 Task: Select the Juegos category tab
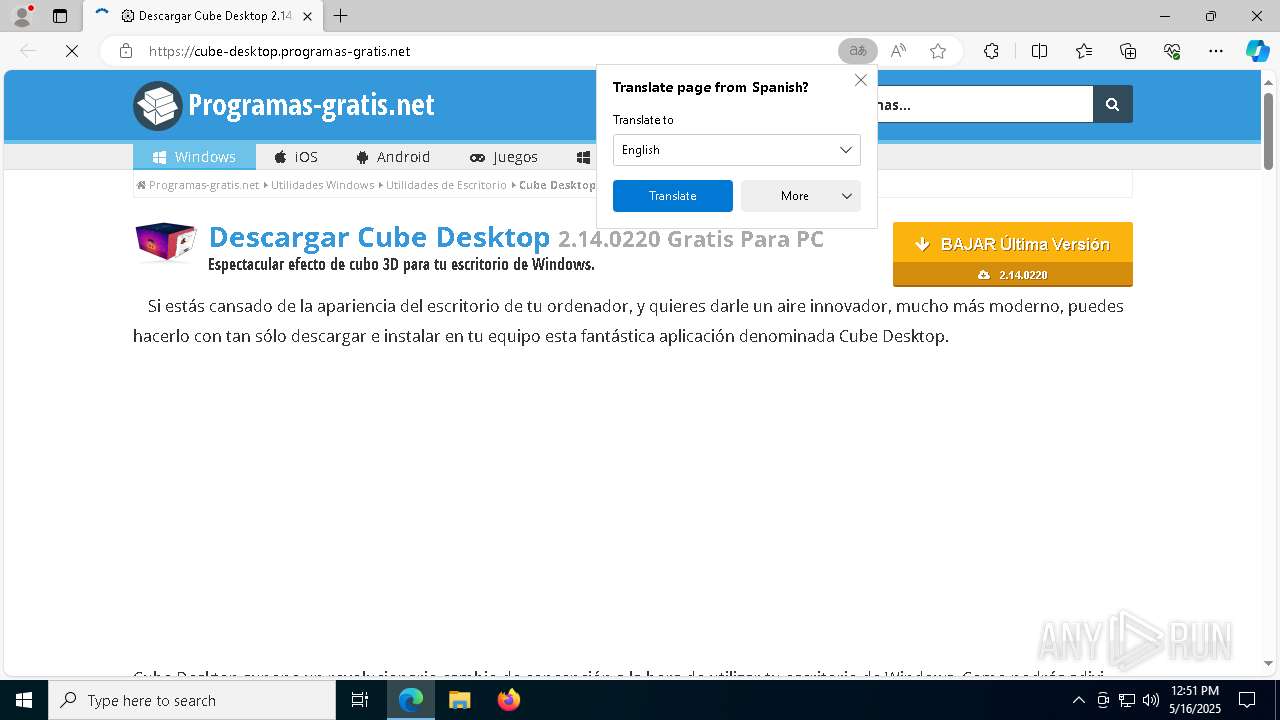pos(504,157)
